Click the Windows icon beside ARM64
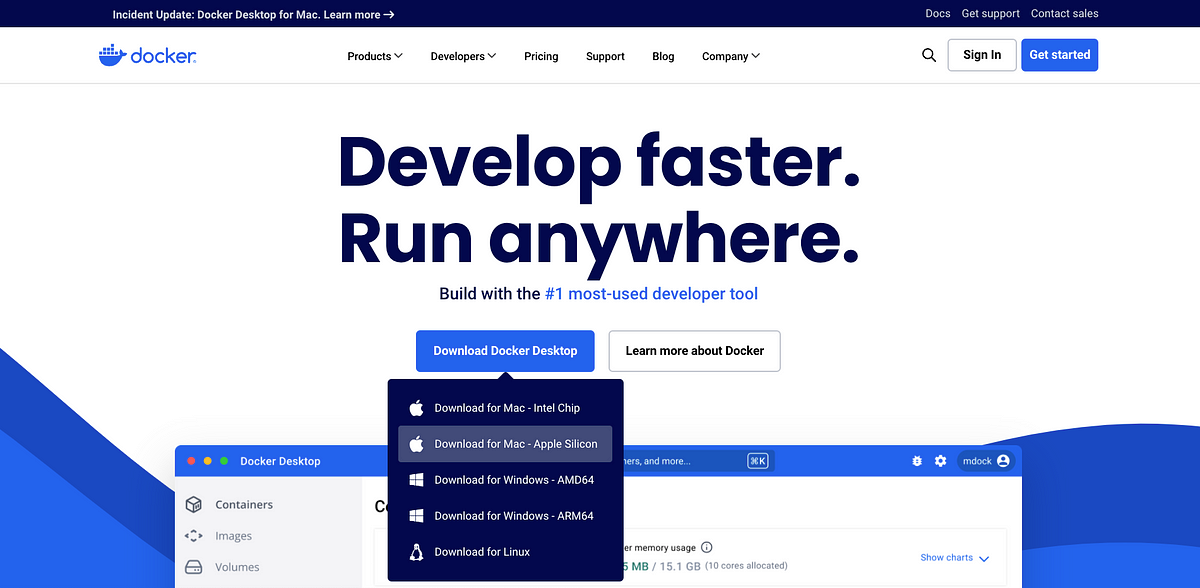The width and height of the screenshot is (1200, 588). pyautogui.click(x=417, y=516)
